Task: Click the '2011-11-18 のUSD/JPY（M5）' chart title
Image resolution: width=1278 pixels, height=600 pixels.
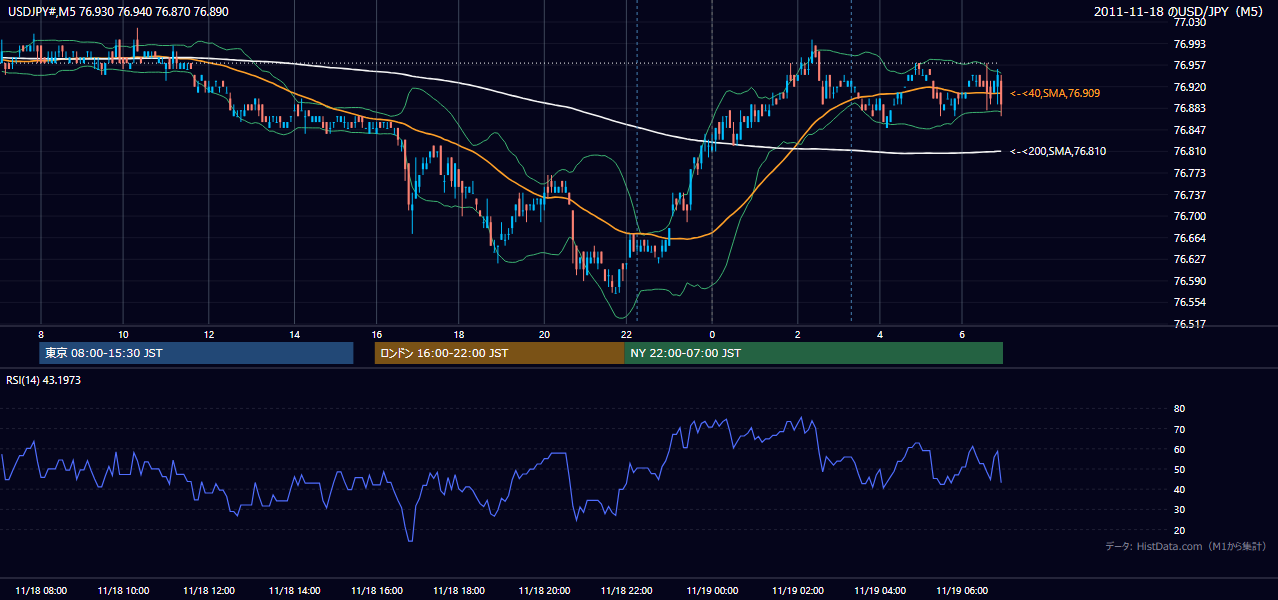Action: pos(1179,12)
